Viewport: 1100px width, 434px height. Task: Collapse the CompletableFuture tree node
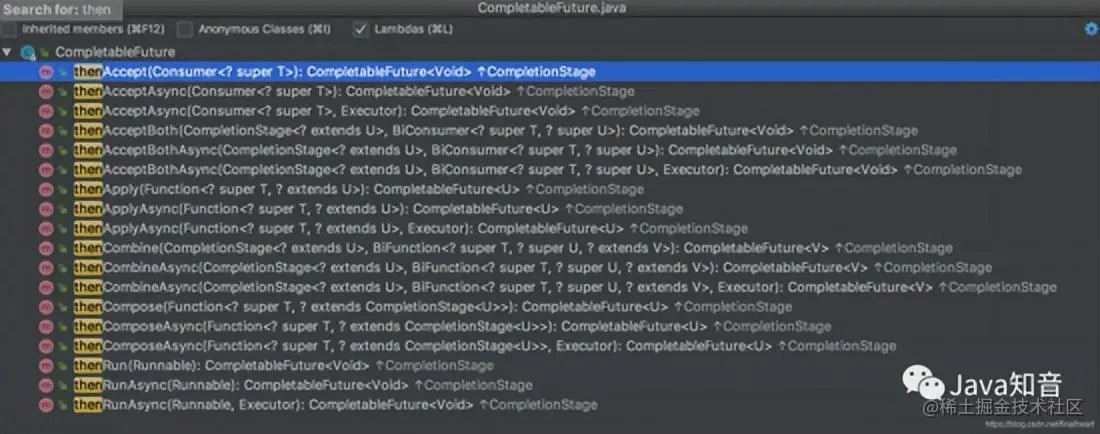(x=8, y=51)
